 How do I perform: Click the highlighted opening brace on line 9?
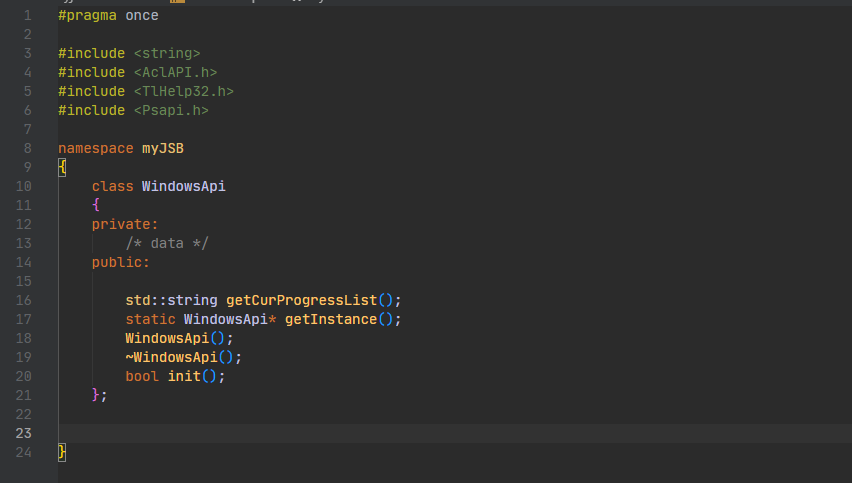(x=62, y=167)
